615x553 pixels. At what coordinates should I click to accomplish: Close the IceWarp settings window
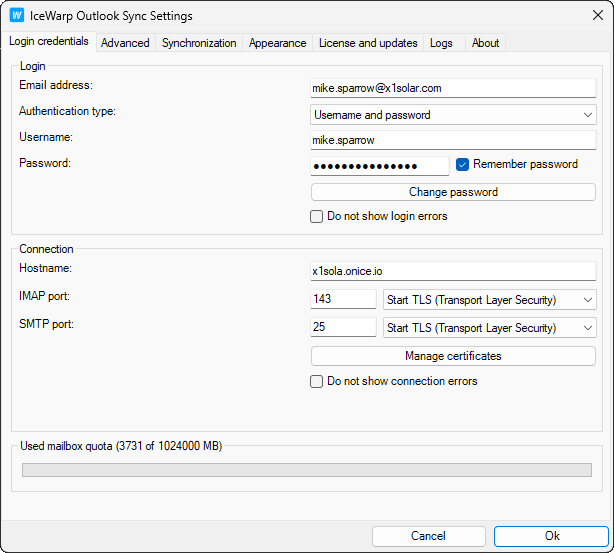591,16
